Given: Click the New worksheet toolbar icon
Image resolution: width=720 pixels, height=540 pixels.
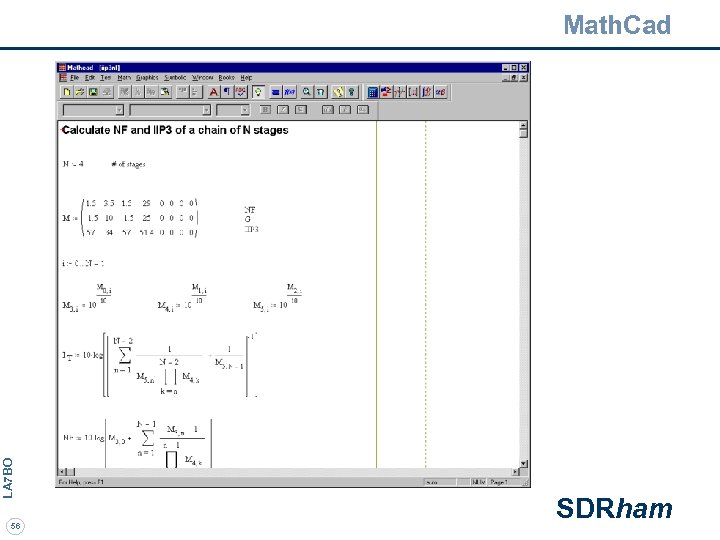Looking at the screenshot, I should [67, 92].
